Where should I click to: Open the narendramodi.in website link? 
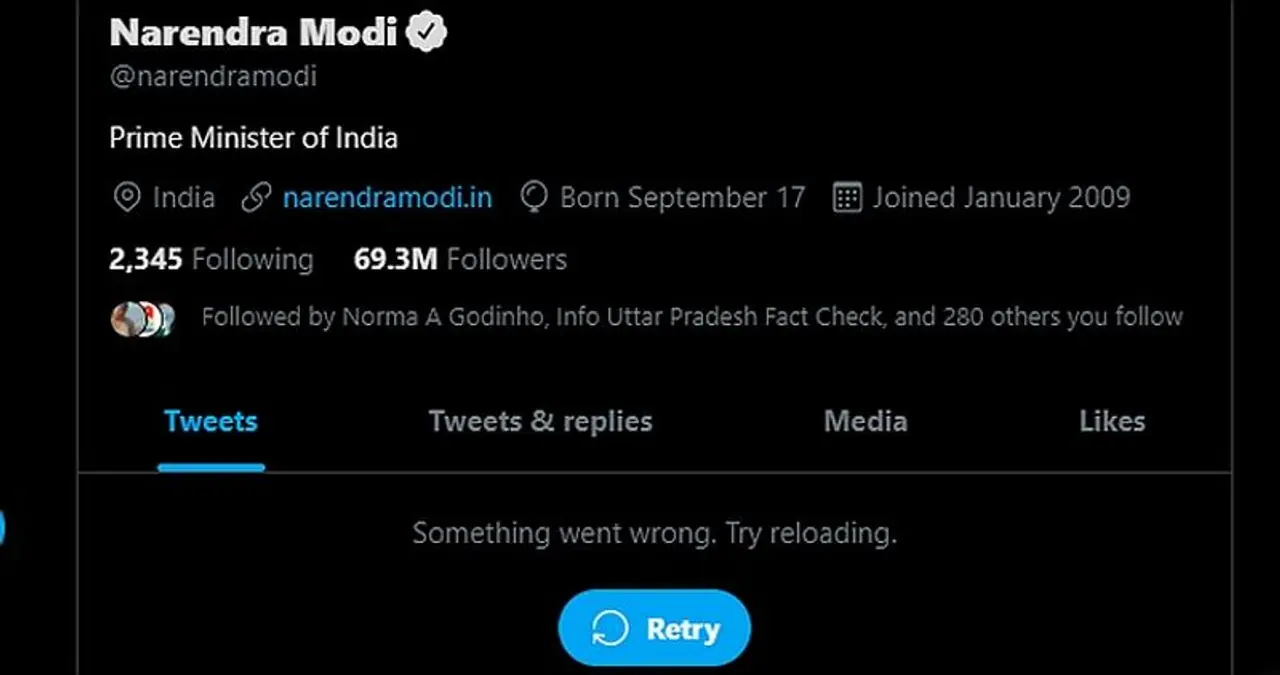pyautogui.click(x=387, y=198)
